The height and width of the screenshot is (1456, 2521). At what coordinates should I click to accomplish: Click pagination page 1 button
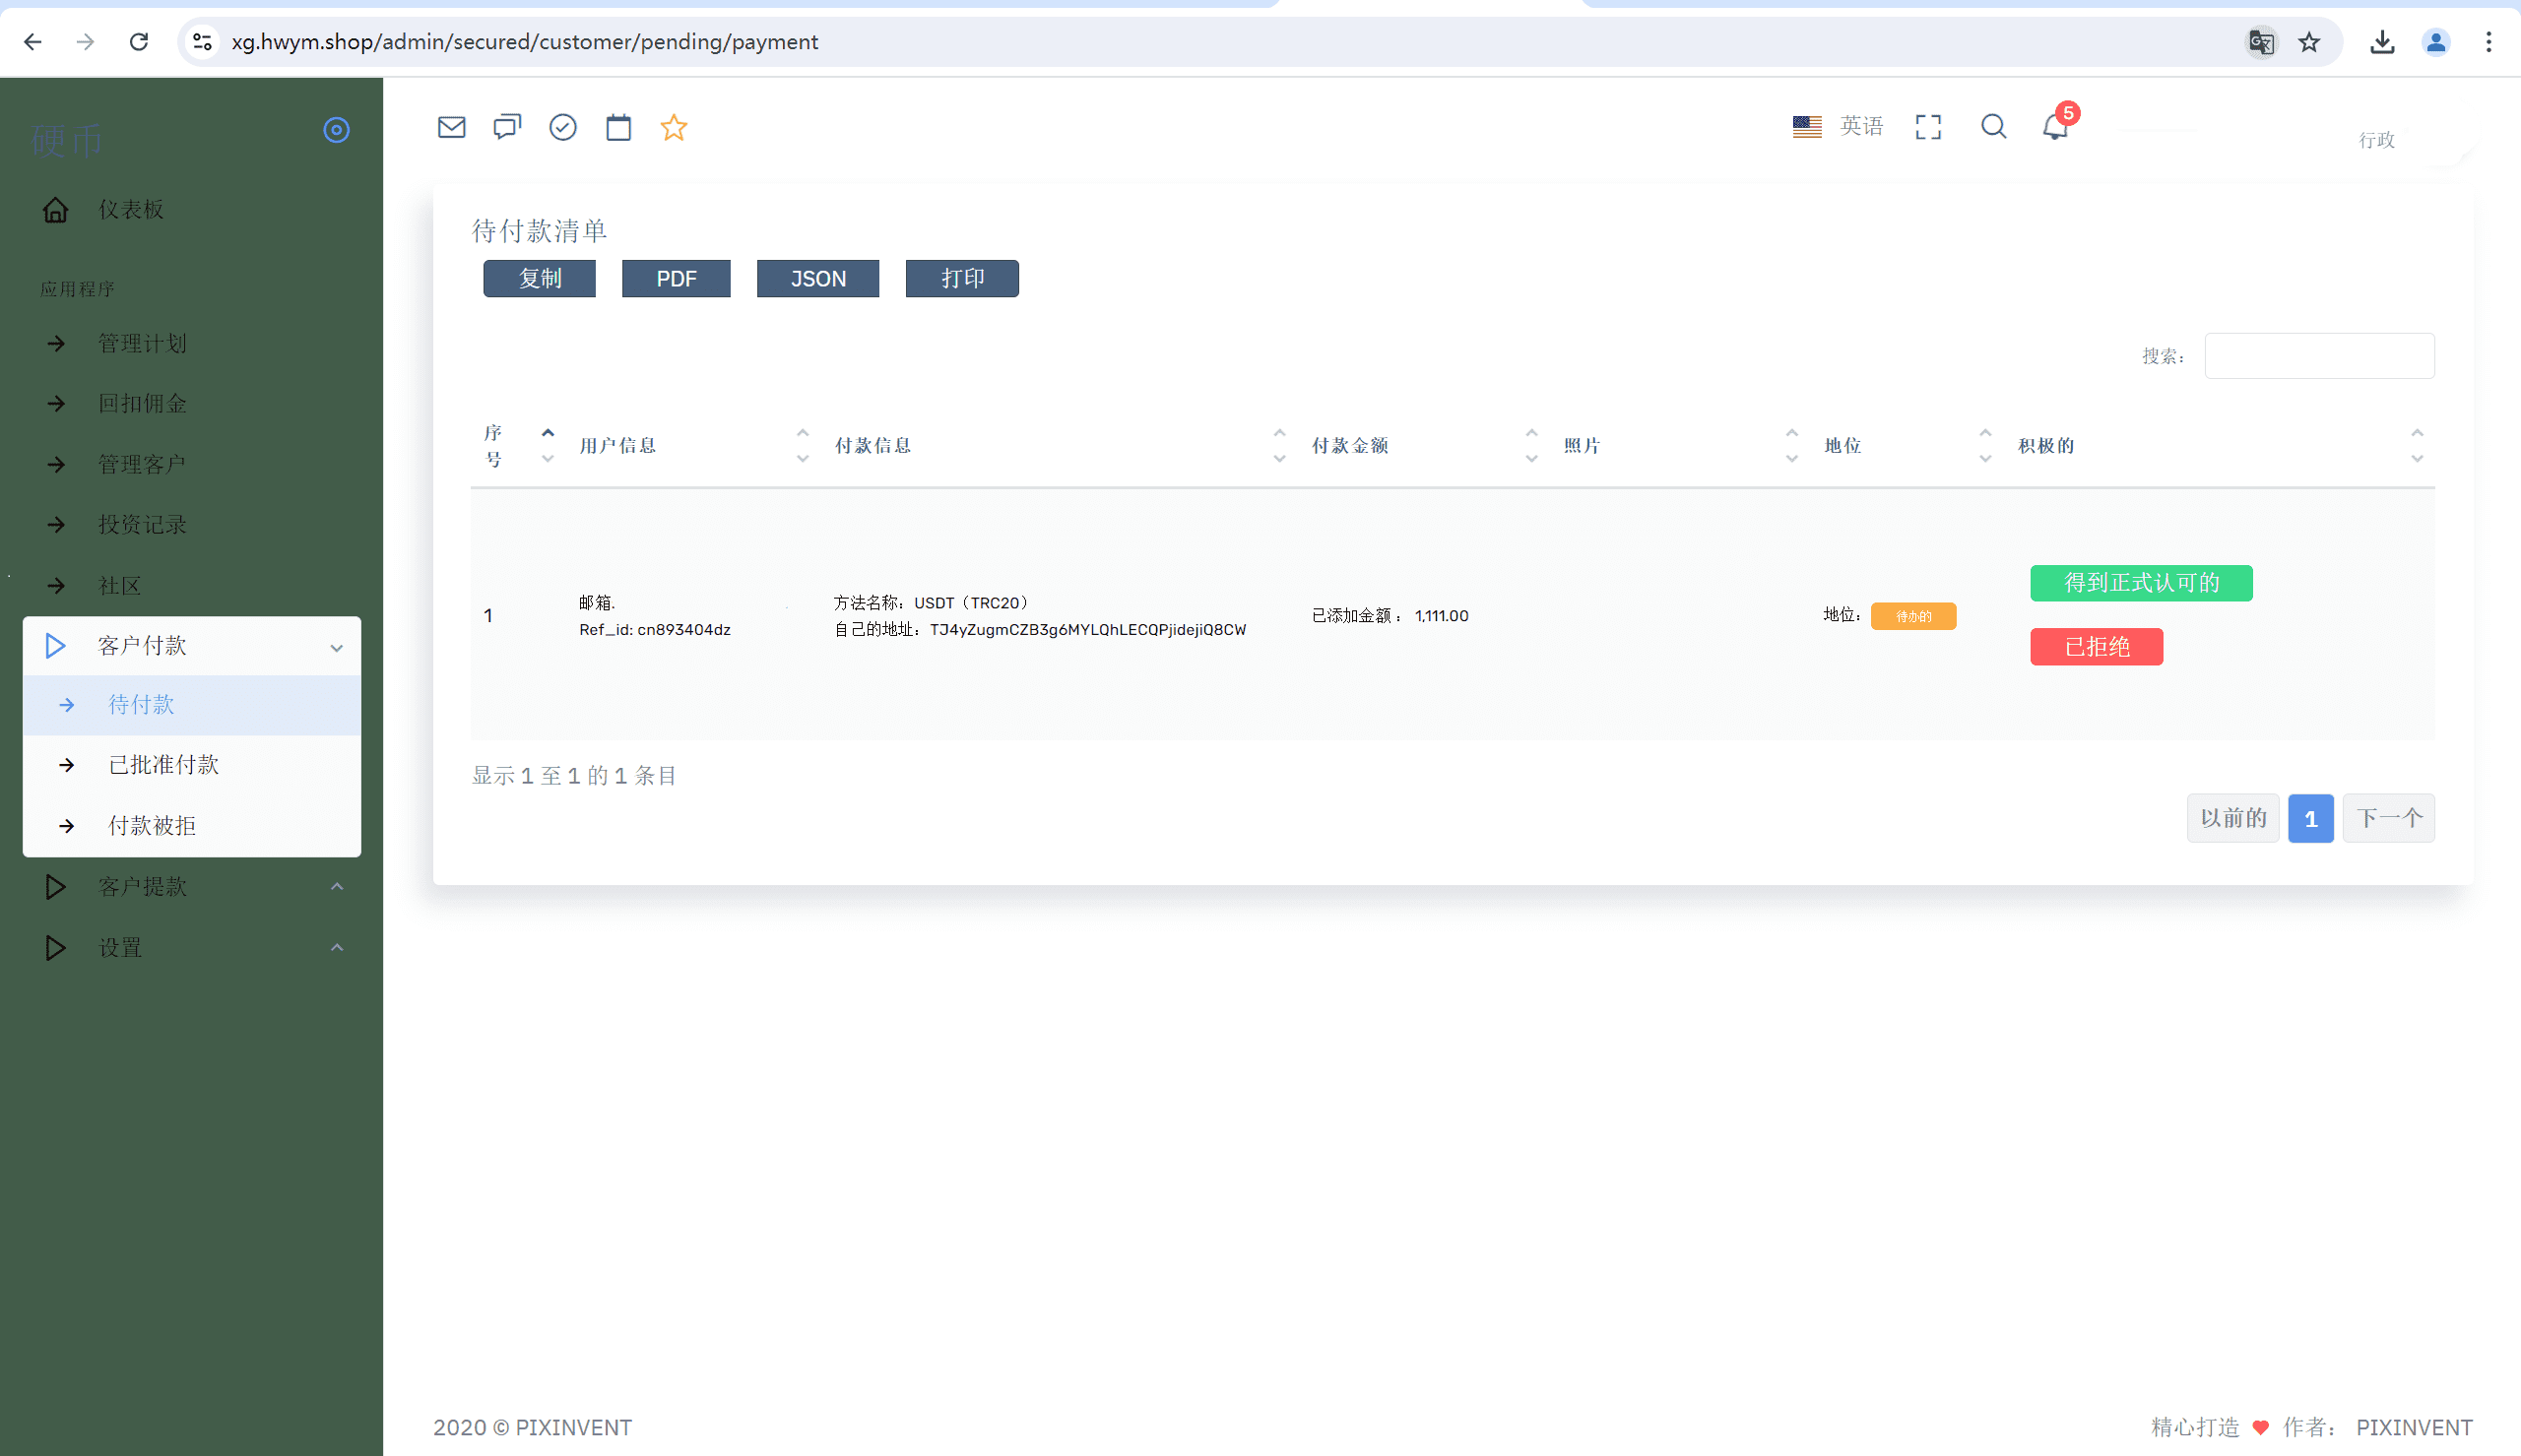point(2310,818)
